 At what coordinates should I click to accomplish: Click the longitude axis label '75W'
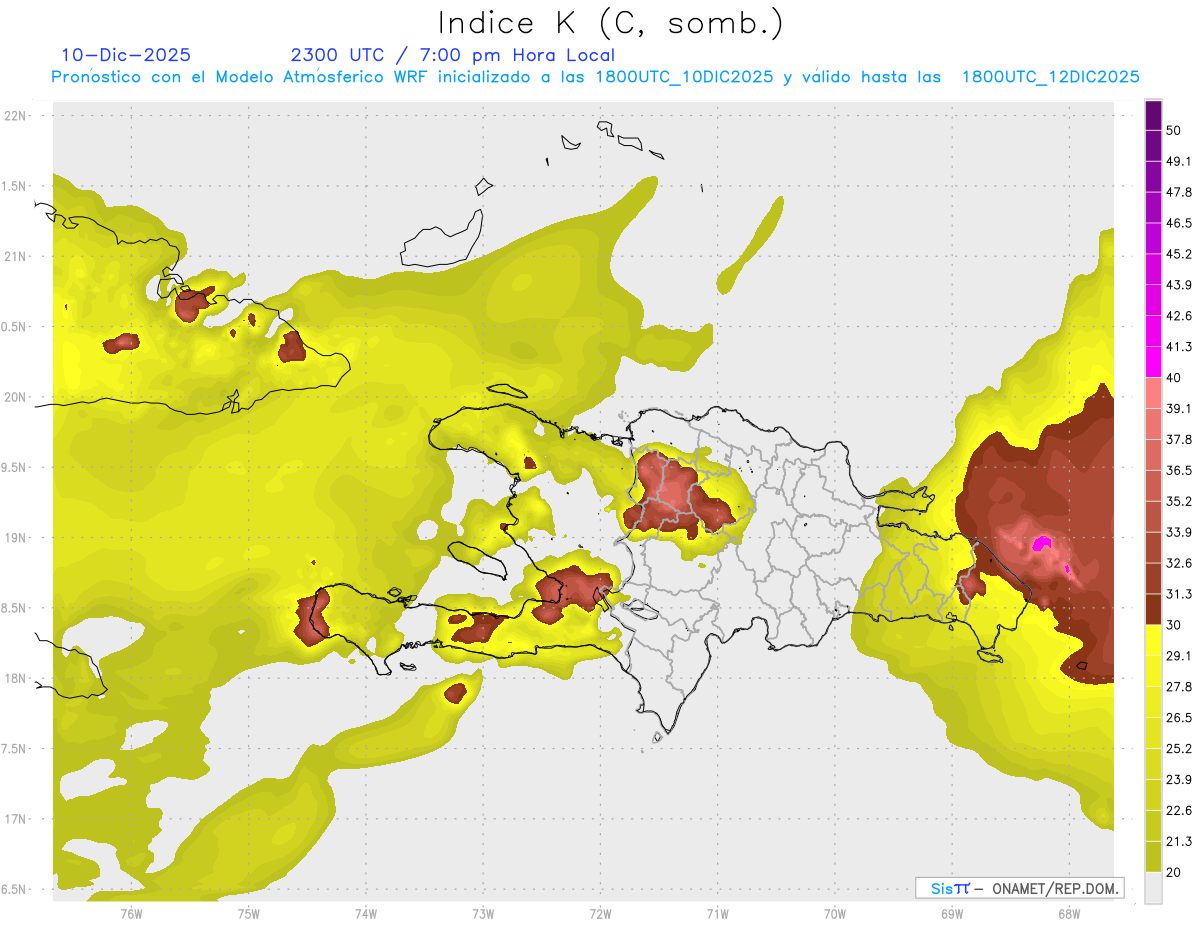[x=249, y=914]
